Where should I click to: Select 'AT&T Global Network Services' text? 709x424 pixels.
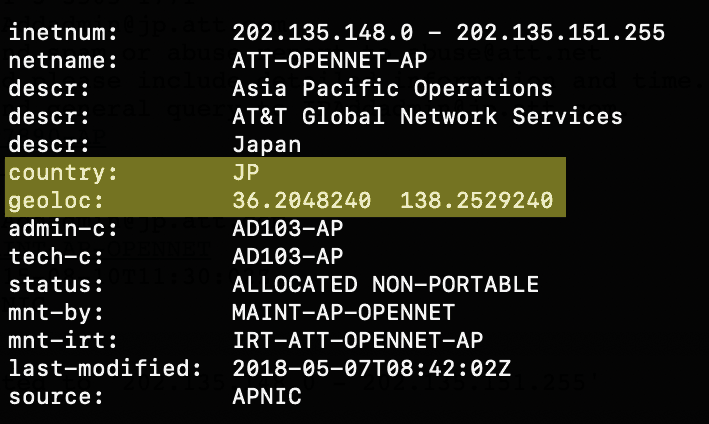tap(427, 117)
